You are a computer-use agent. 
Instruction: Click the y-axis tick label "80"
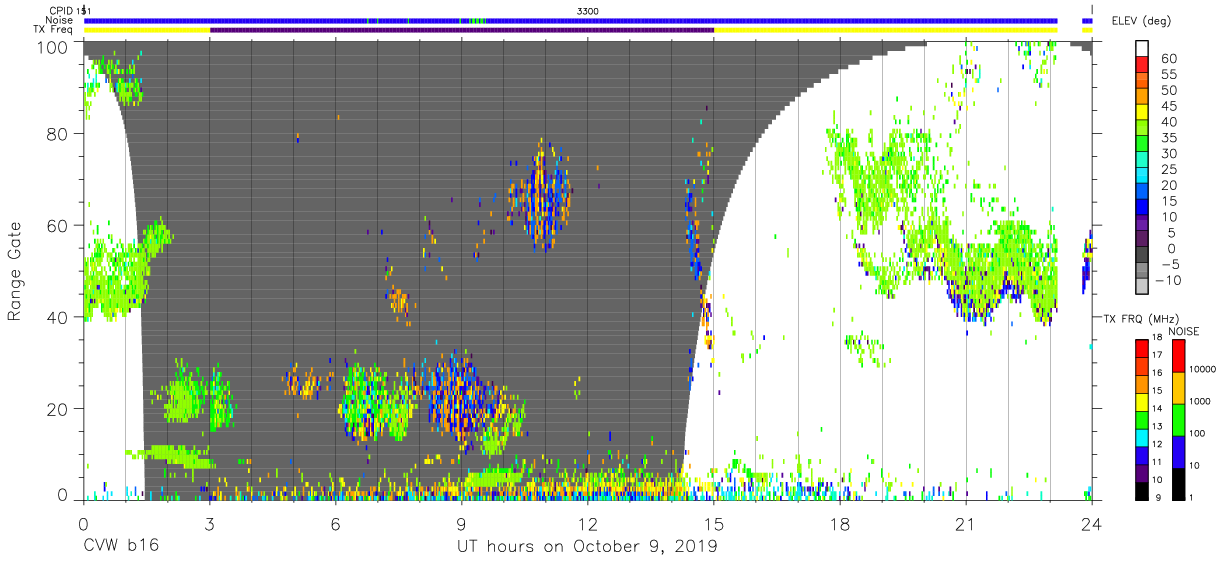pos(58,133)
